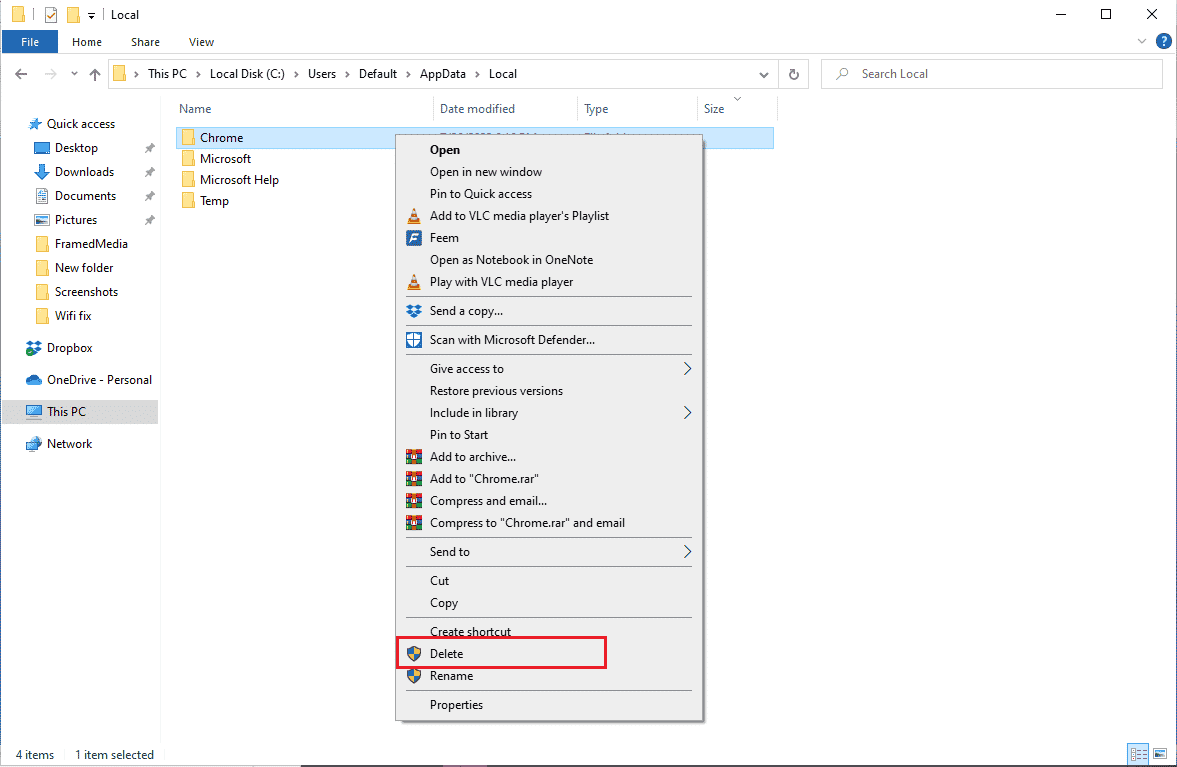Image resolution: width=1177 pixels, height=767 pixels.
Task: Expand the Send to submenu
Action: [687, 552]
